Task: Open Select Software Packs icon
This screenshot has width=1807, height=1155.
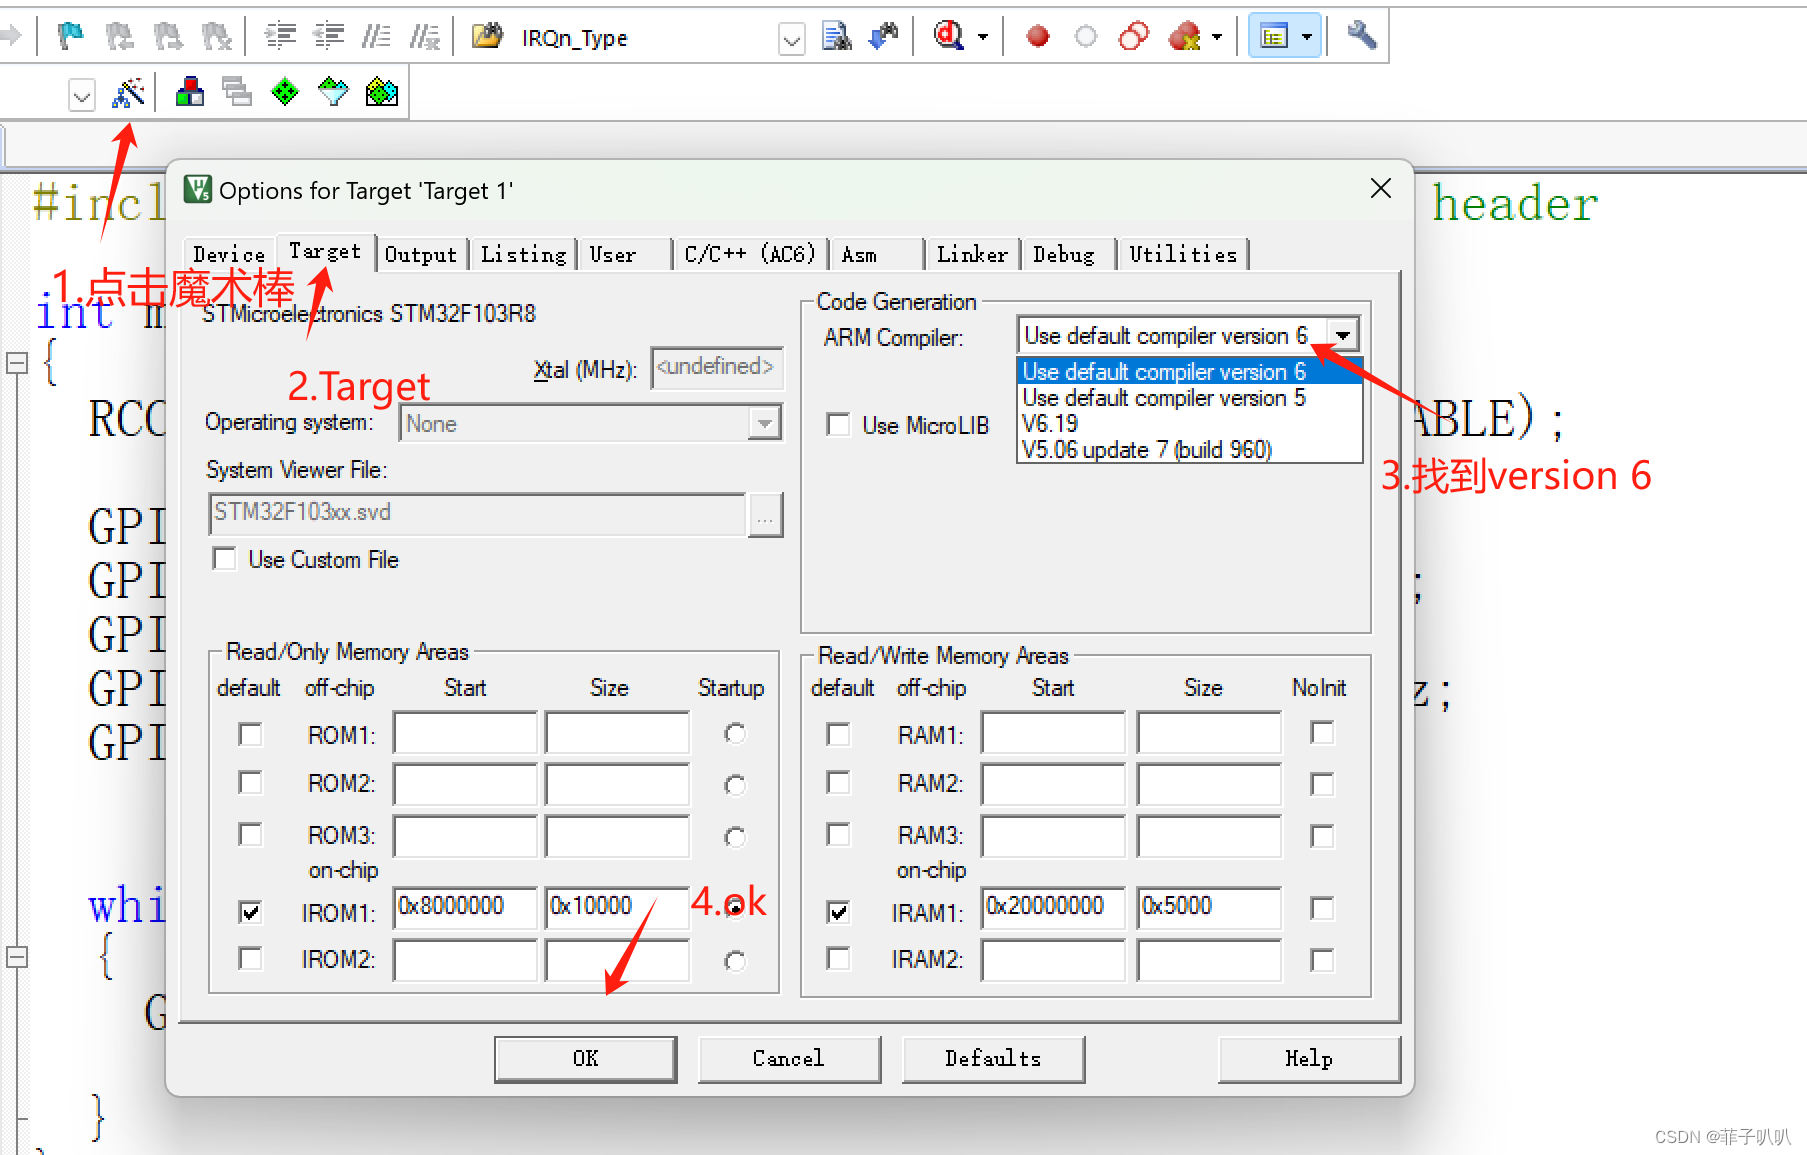Action: coord(333,93)
